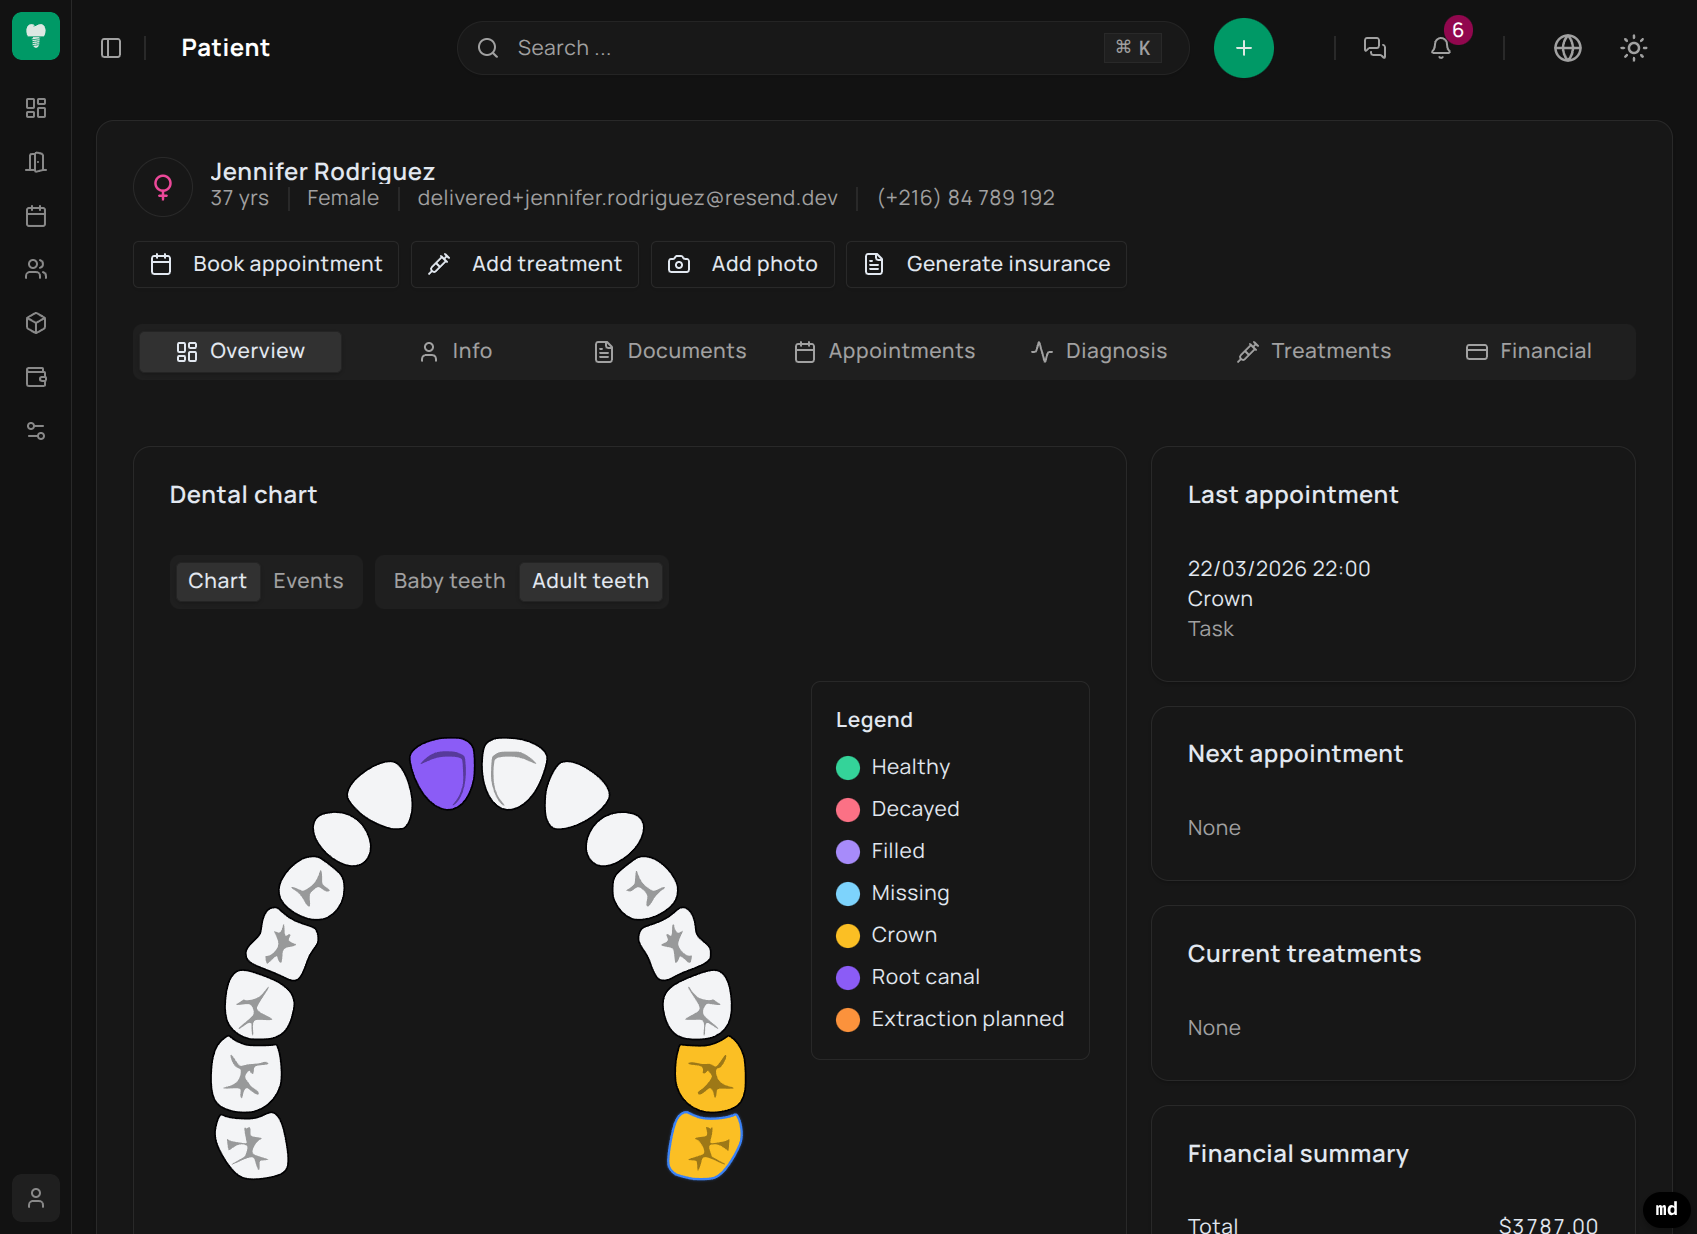Switch to light theme with sun icon
The height and width of the screenshot is (1234, 1697).
1633,47
